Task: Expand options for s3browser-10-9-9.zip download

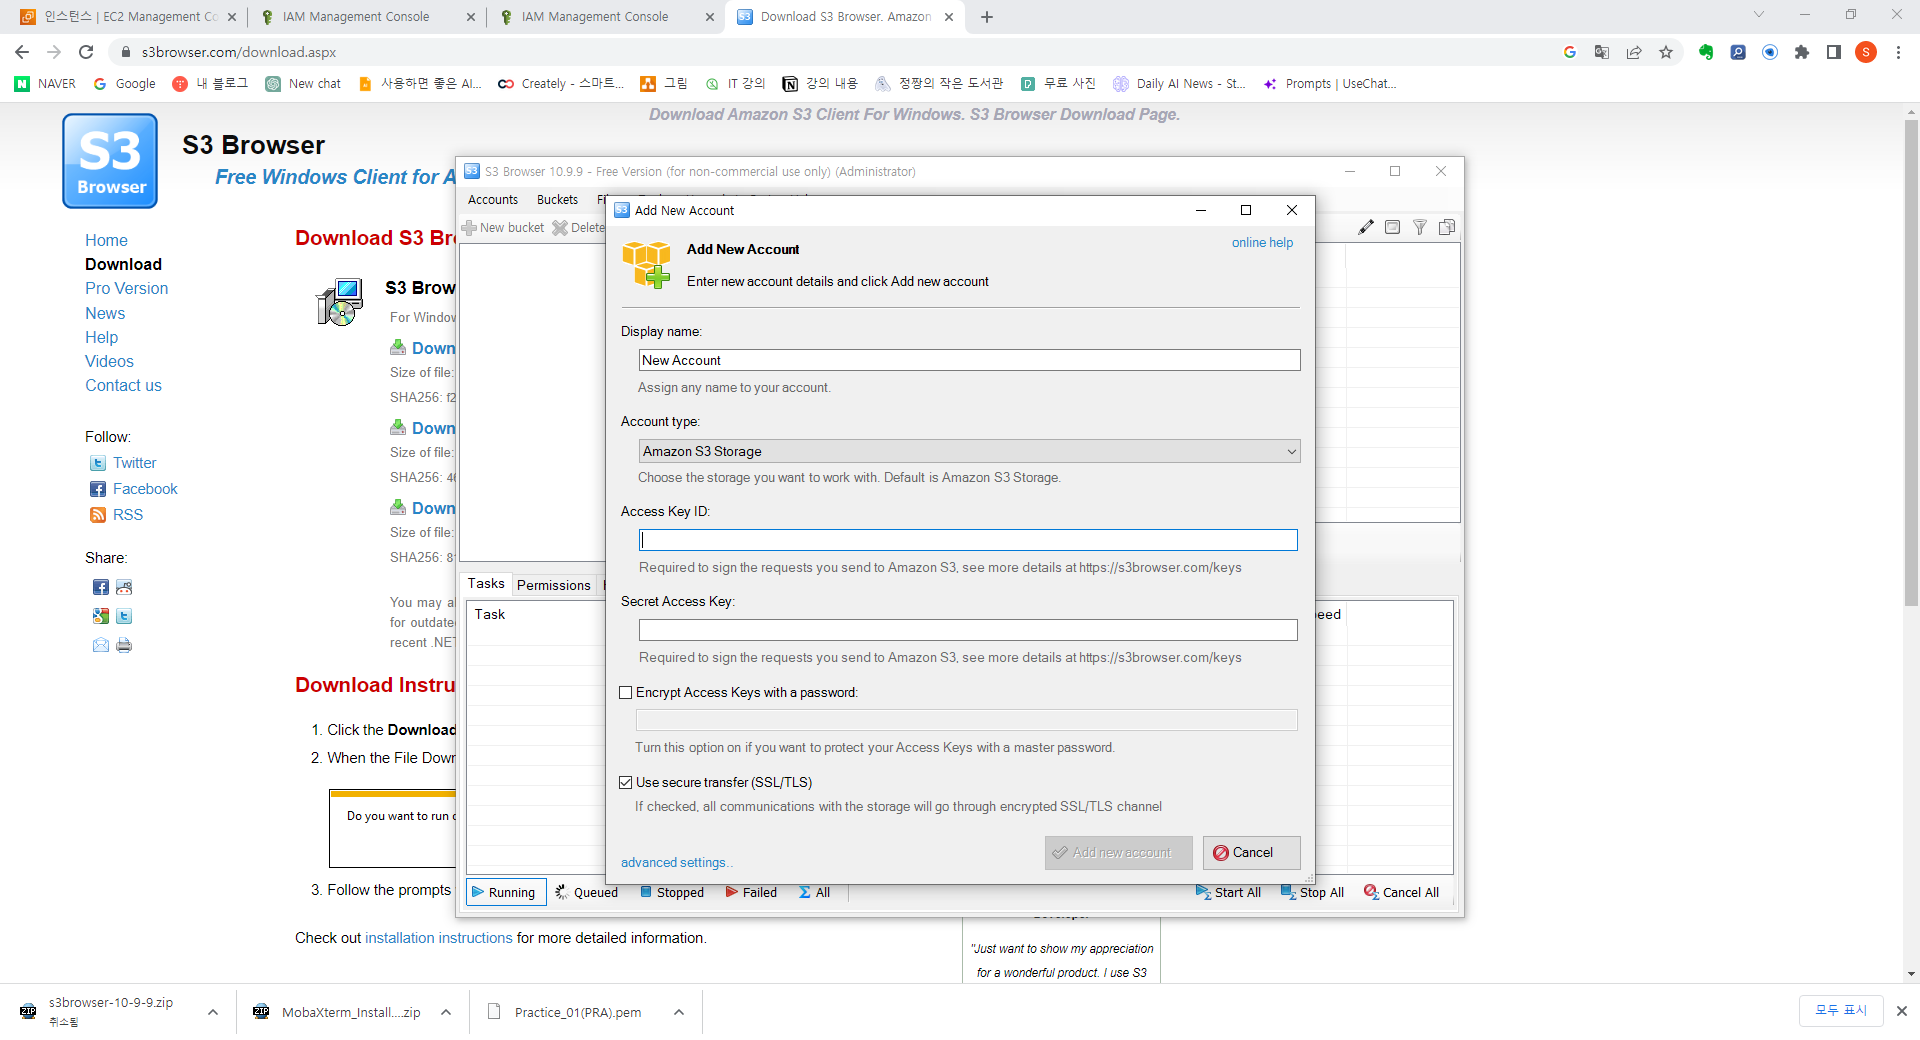Action: click(213, 1012)
